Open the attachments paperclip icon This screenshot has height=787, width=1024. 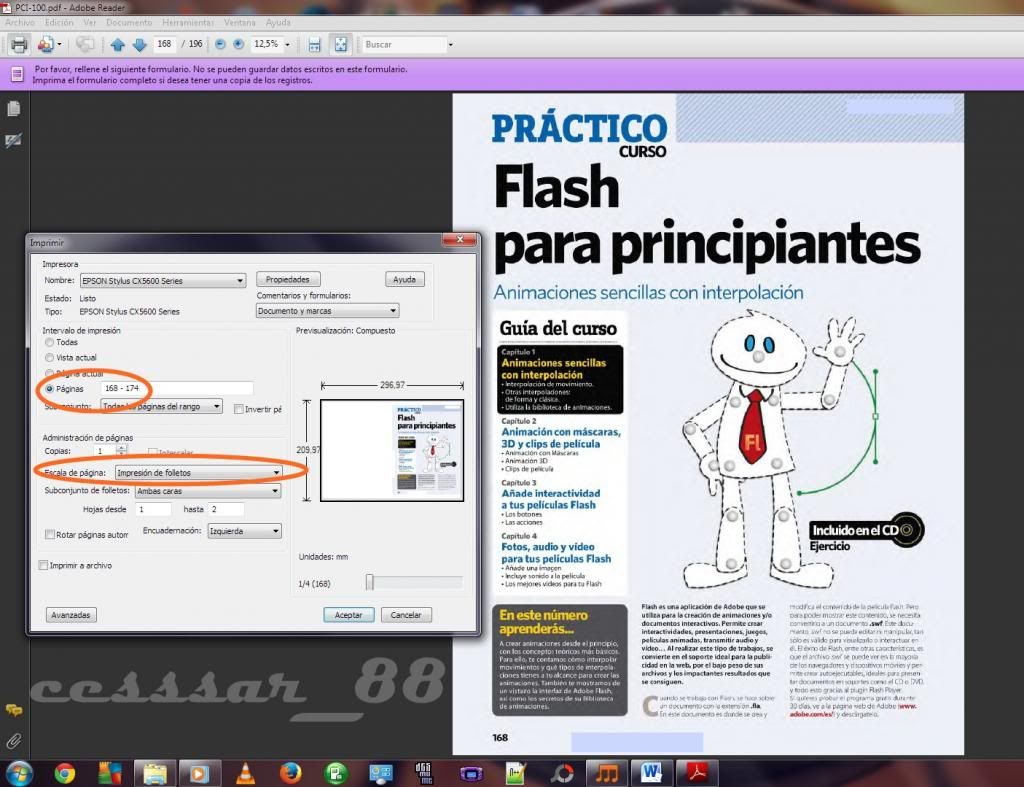point(13,741)
